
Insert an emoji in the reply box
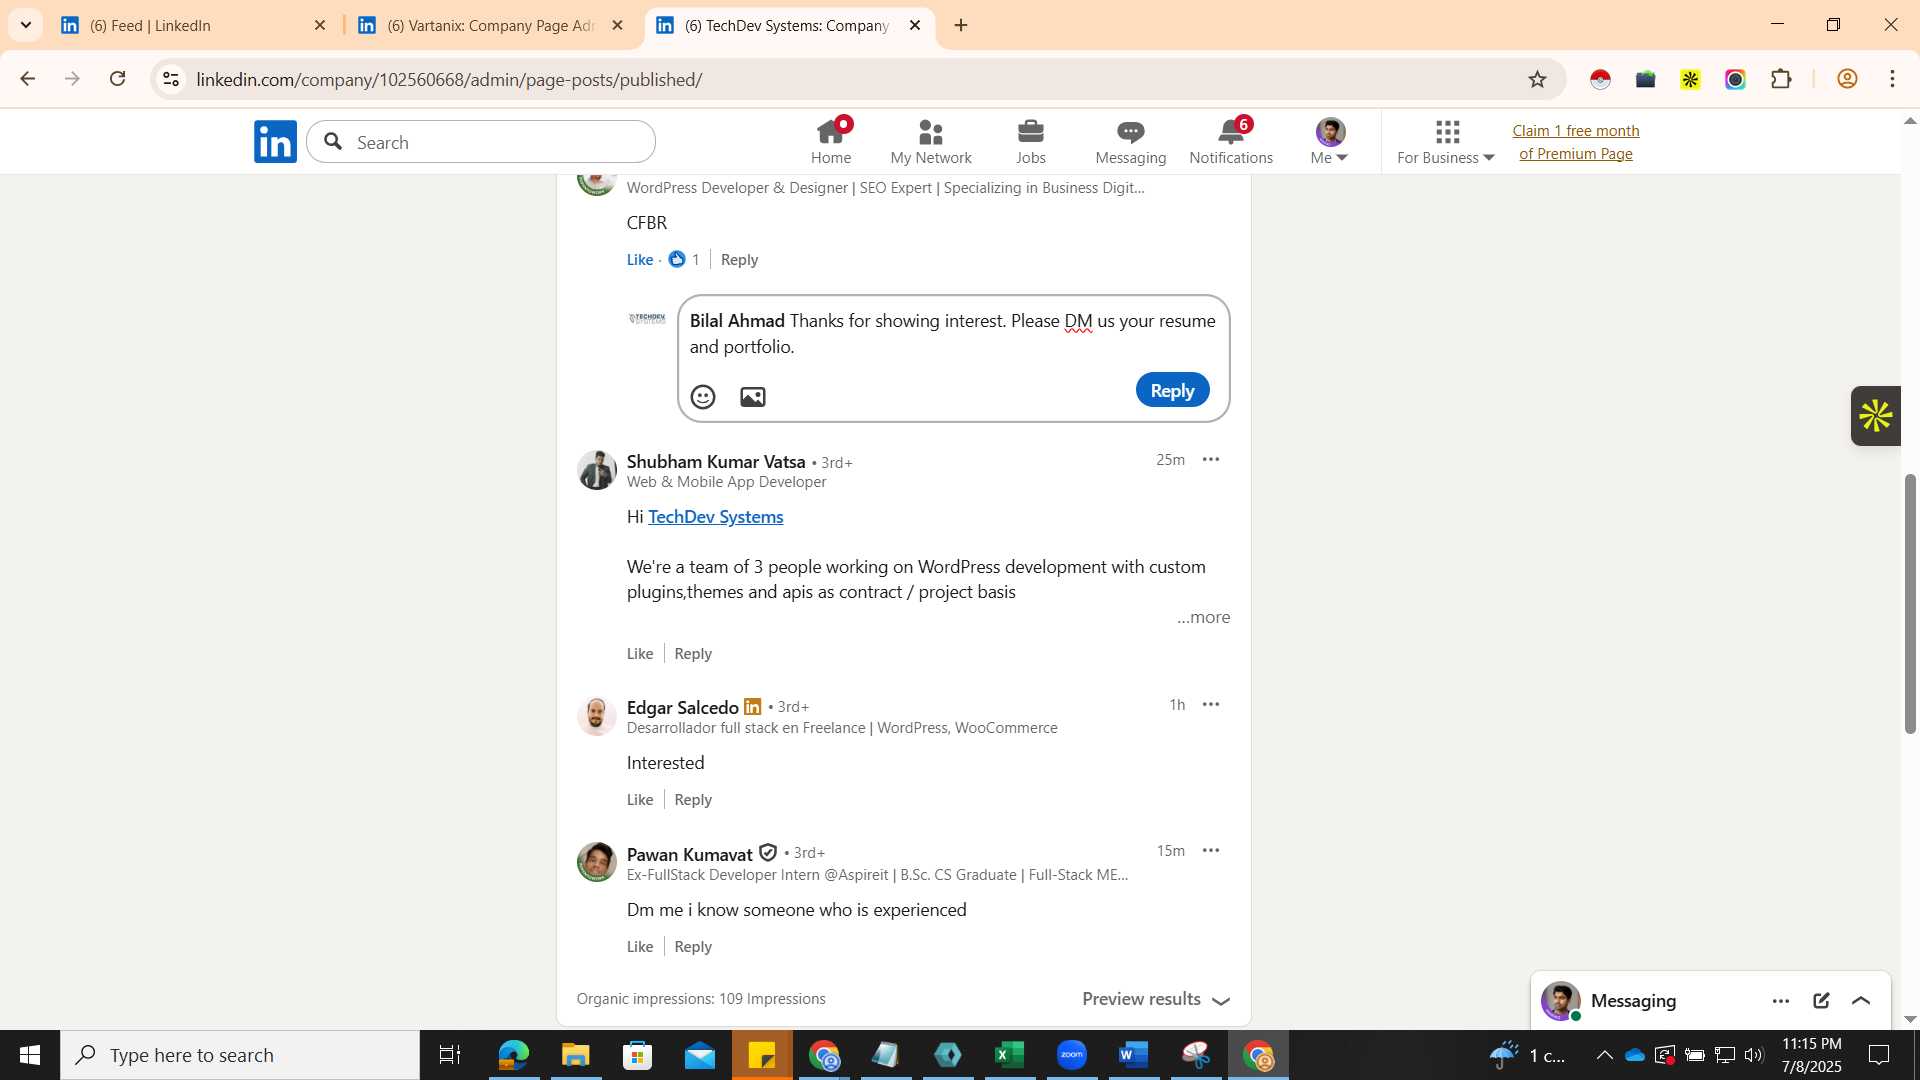(x=703, y=397)
